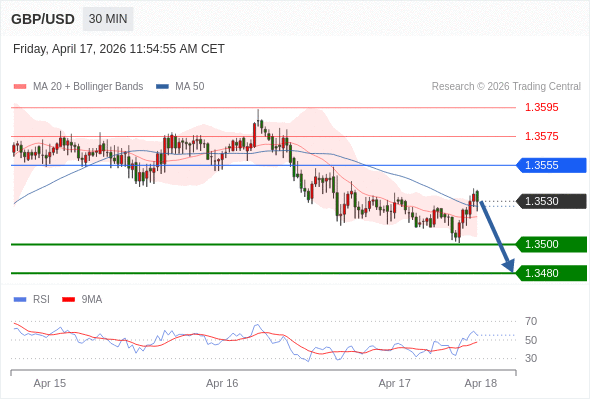Click the RSI 70 level label
Screen dimensions: 590x400
[x=531, y=321]
